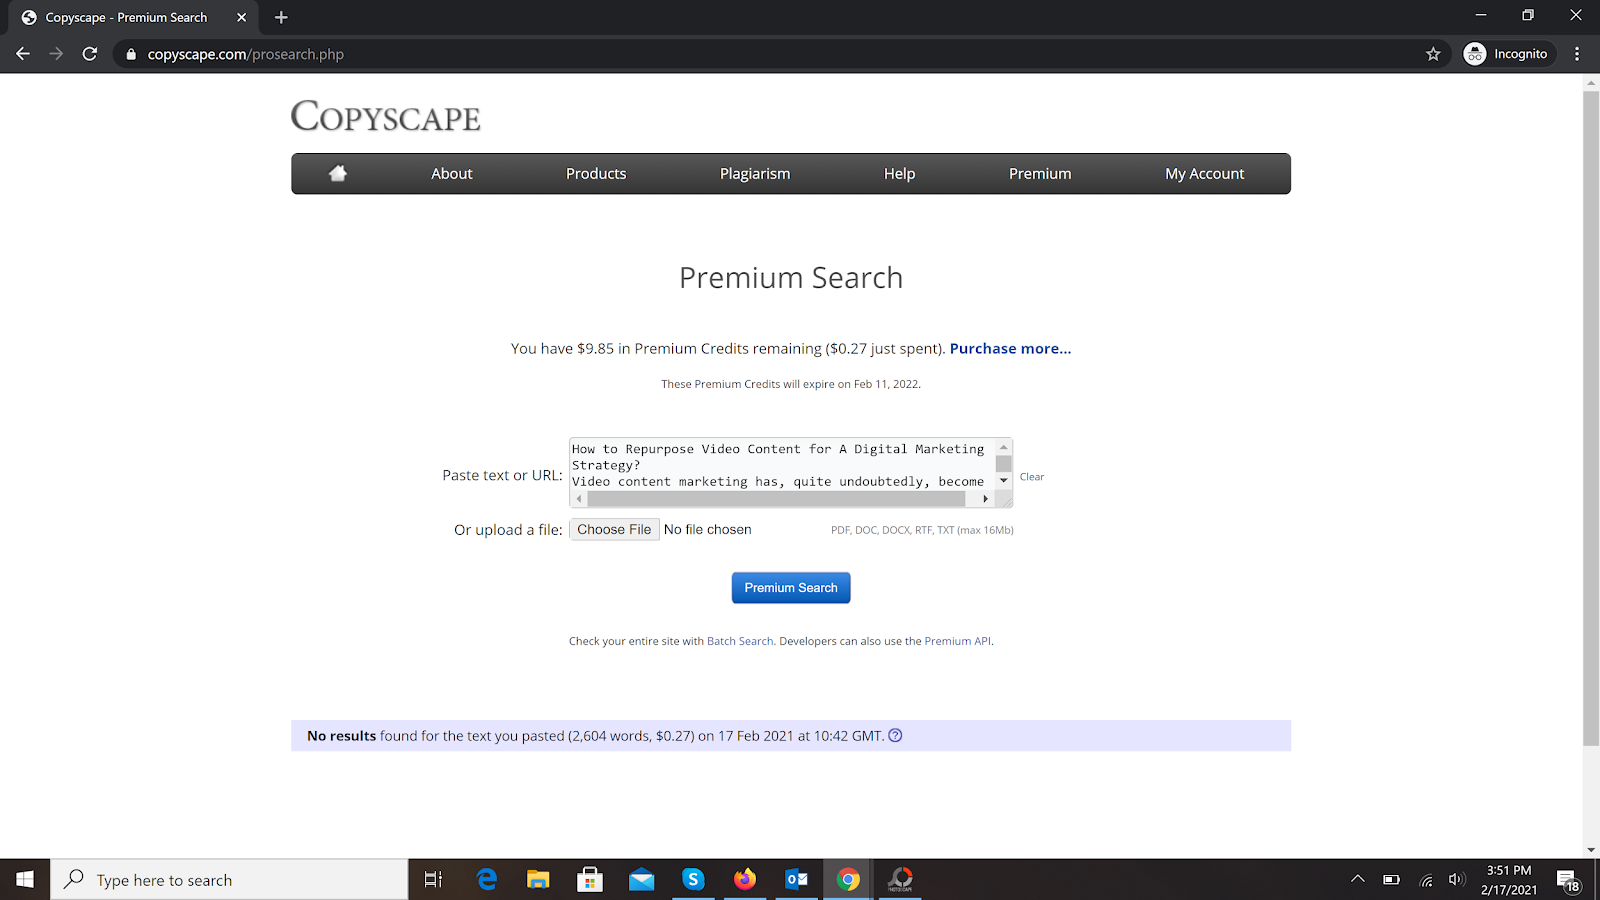Image resolution: width=1600 pixels, height=900 pixels.
Task: Open the volume control icon
Action: (x=1456, y=880)
